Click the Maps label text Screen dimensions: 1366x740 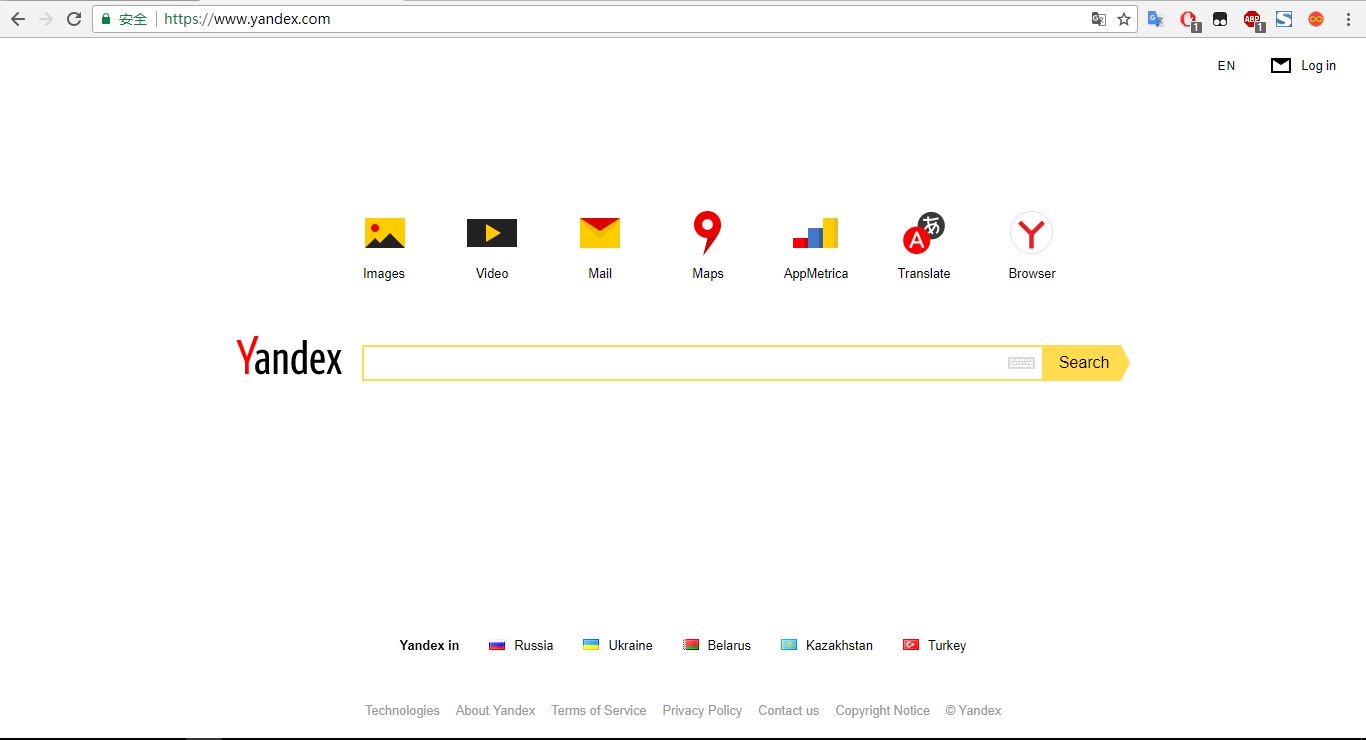[707, 274]
